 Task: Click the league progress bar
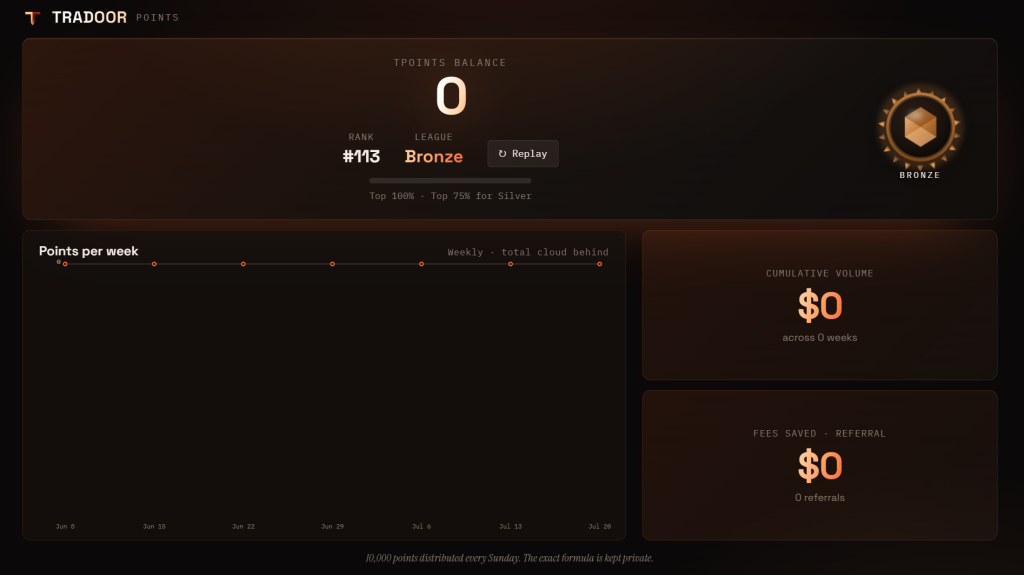[x=450, y=181]
